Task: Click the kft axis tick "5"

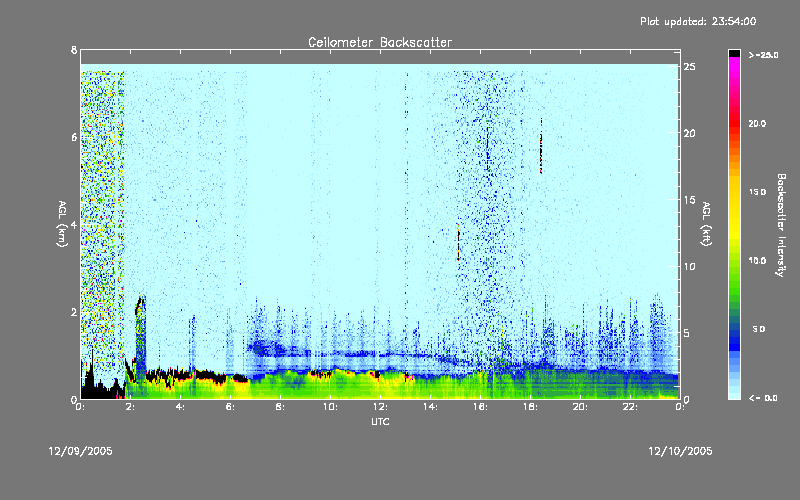Action: click(x=687, y=333)
